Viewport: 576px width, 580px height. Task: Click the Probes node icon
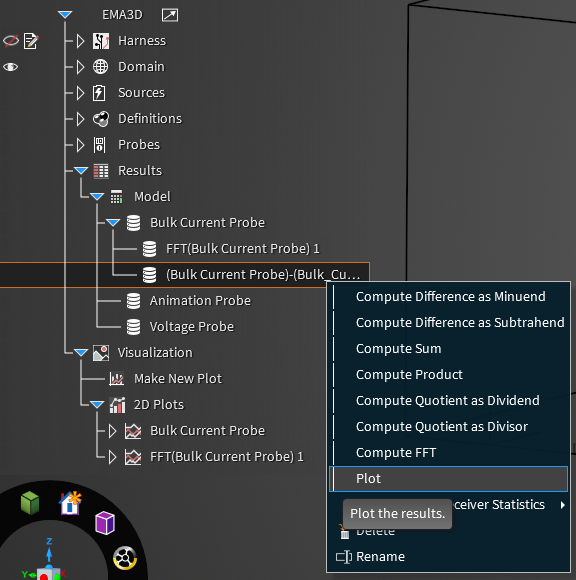99,145
